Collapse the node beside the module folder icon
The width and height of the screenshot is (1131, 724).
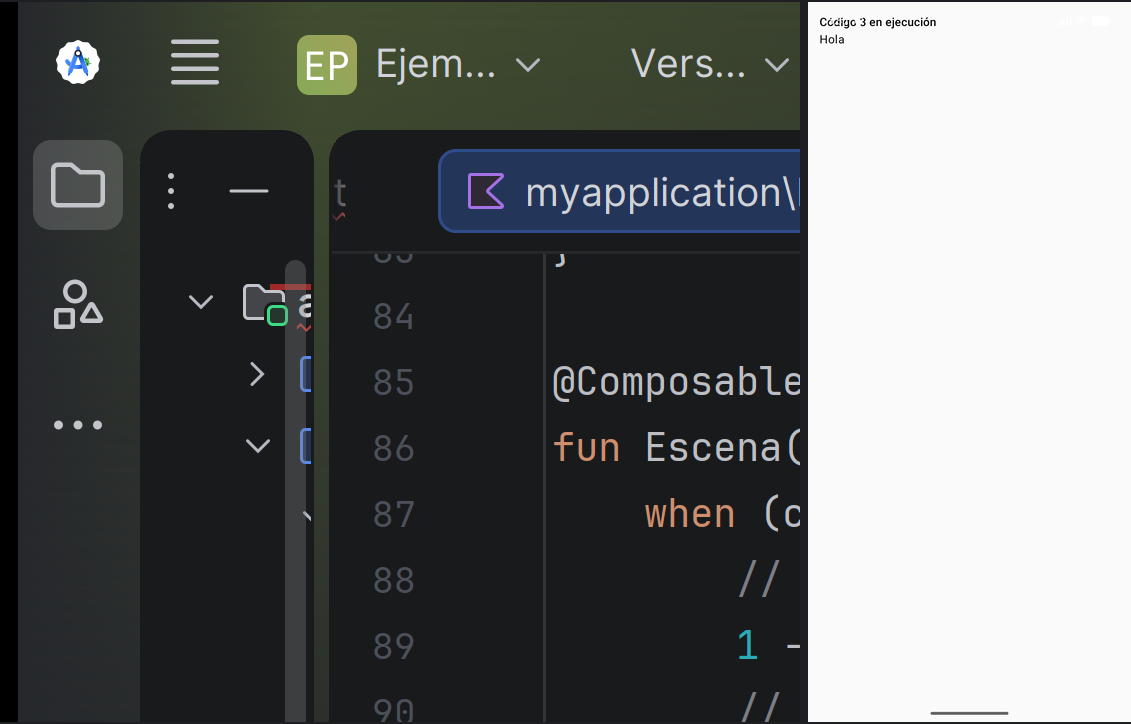point(201,301)
